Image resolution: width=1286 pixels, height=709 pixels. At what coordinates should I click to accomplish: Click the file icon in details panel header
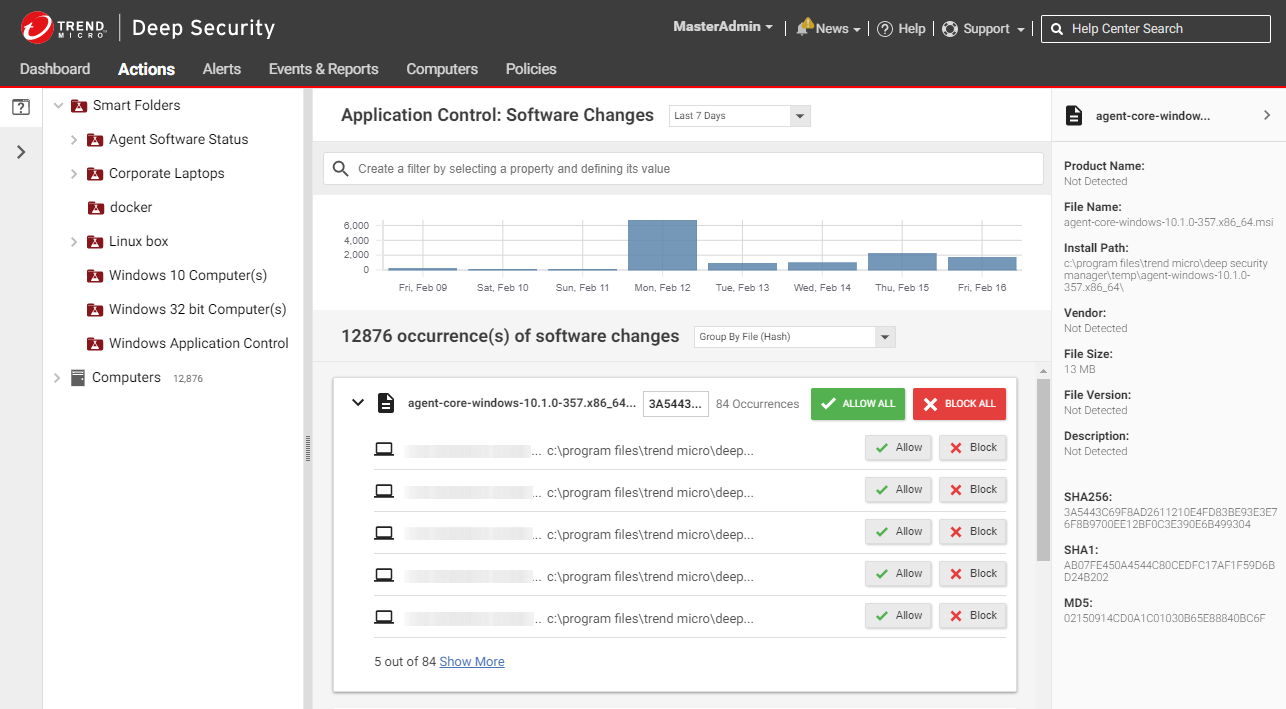click(x=1074, y=116)
